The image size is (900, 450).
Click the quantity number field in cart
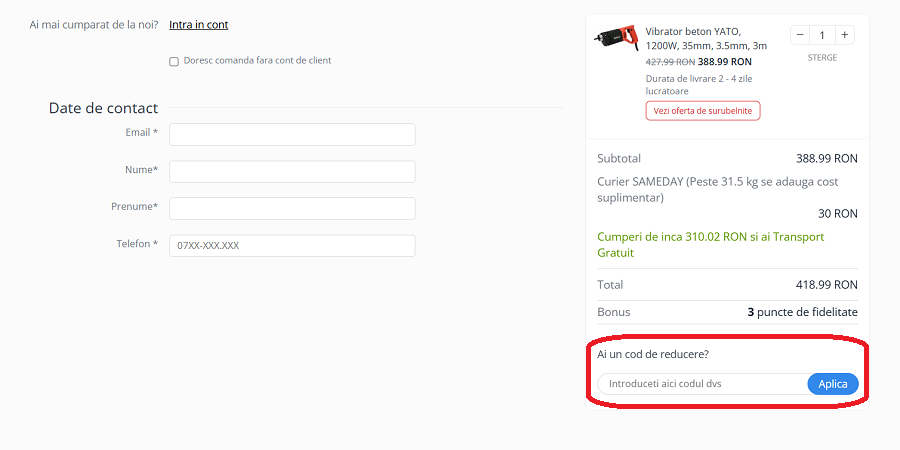[x=822, y=35]
